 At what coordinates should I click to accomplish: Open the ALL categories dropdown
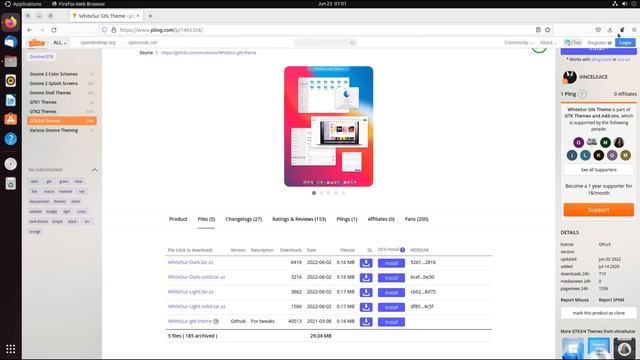60,42
